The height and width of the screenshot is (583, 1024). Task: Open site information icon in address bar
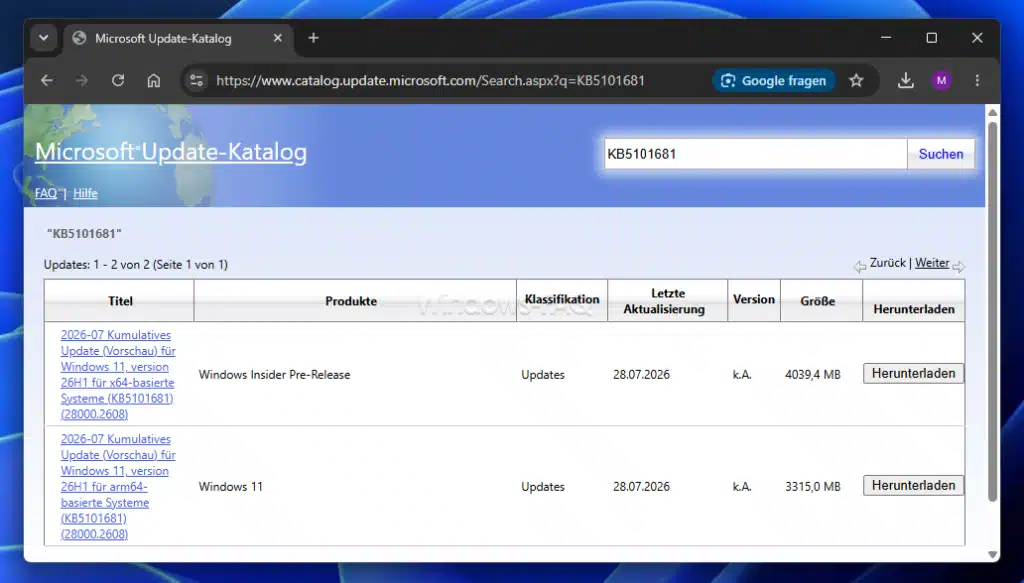[x=196, y=80]
